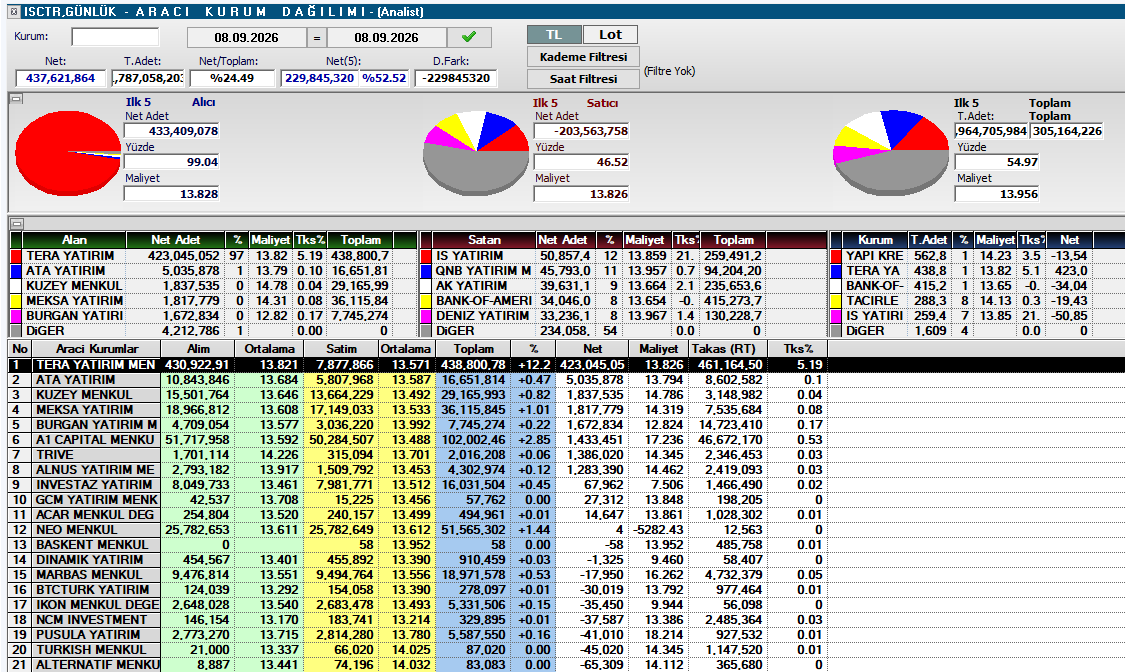This screenshot has width=1125, height=672.
Task: Select the D.Fark value field
Action: [456, 78]
